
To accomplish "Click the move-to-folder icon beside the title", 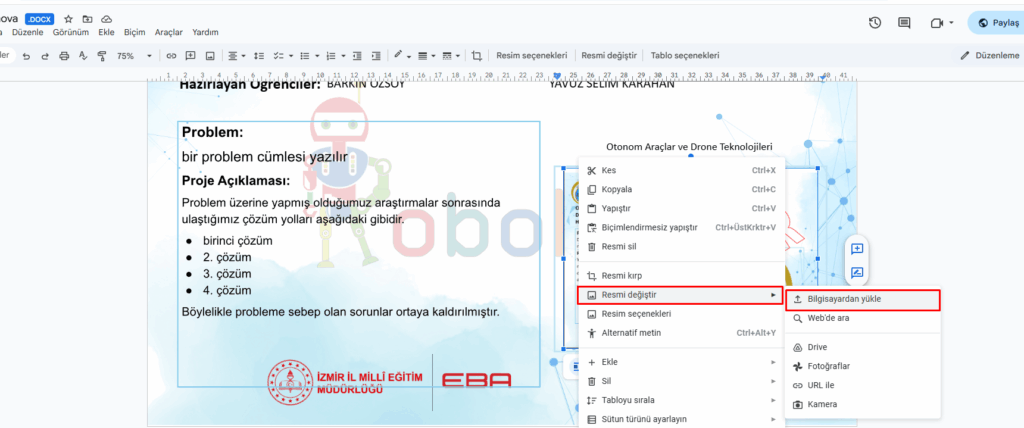I will [88, 20].
